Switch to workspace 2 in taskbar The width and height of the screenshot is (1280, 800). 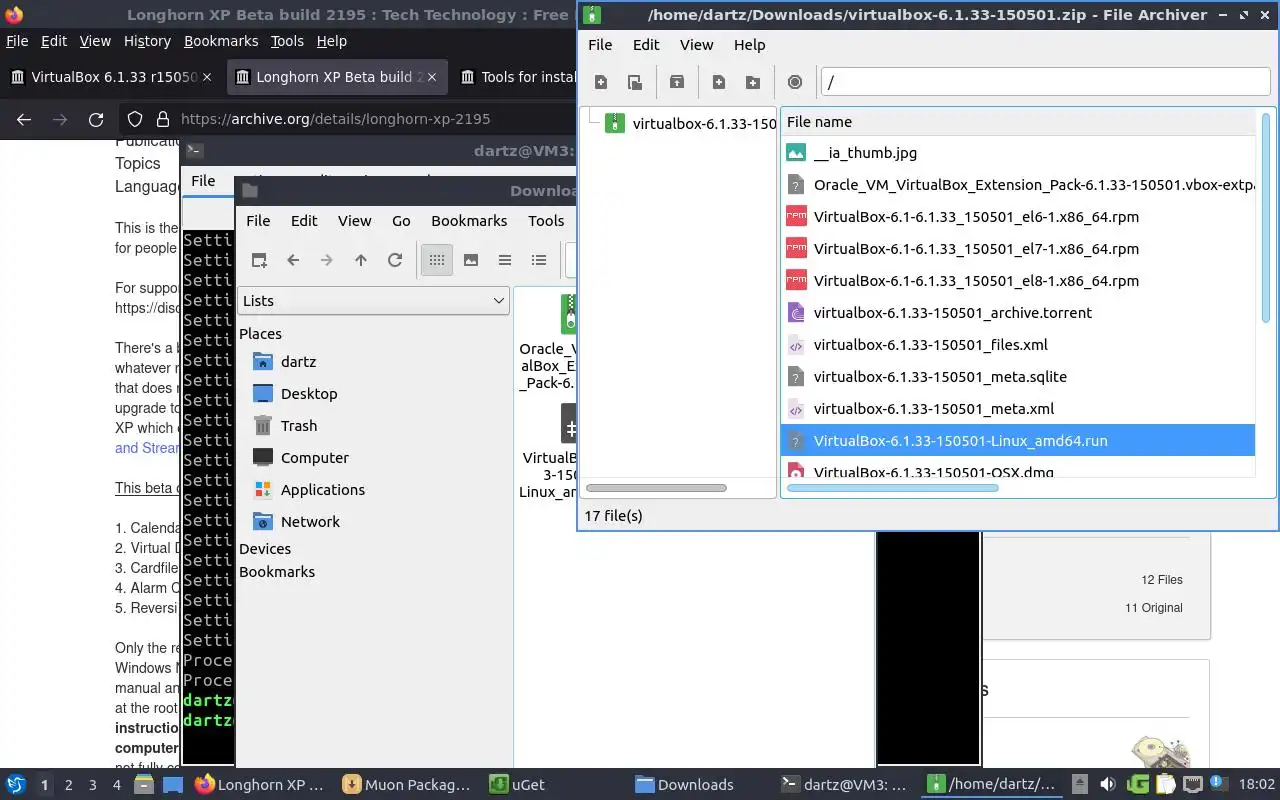tap(69, 785)
